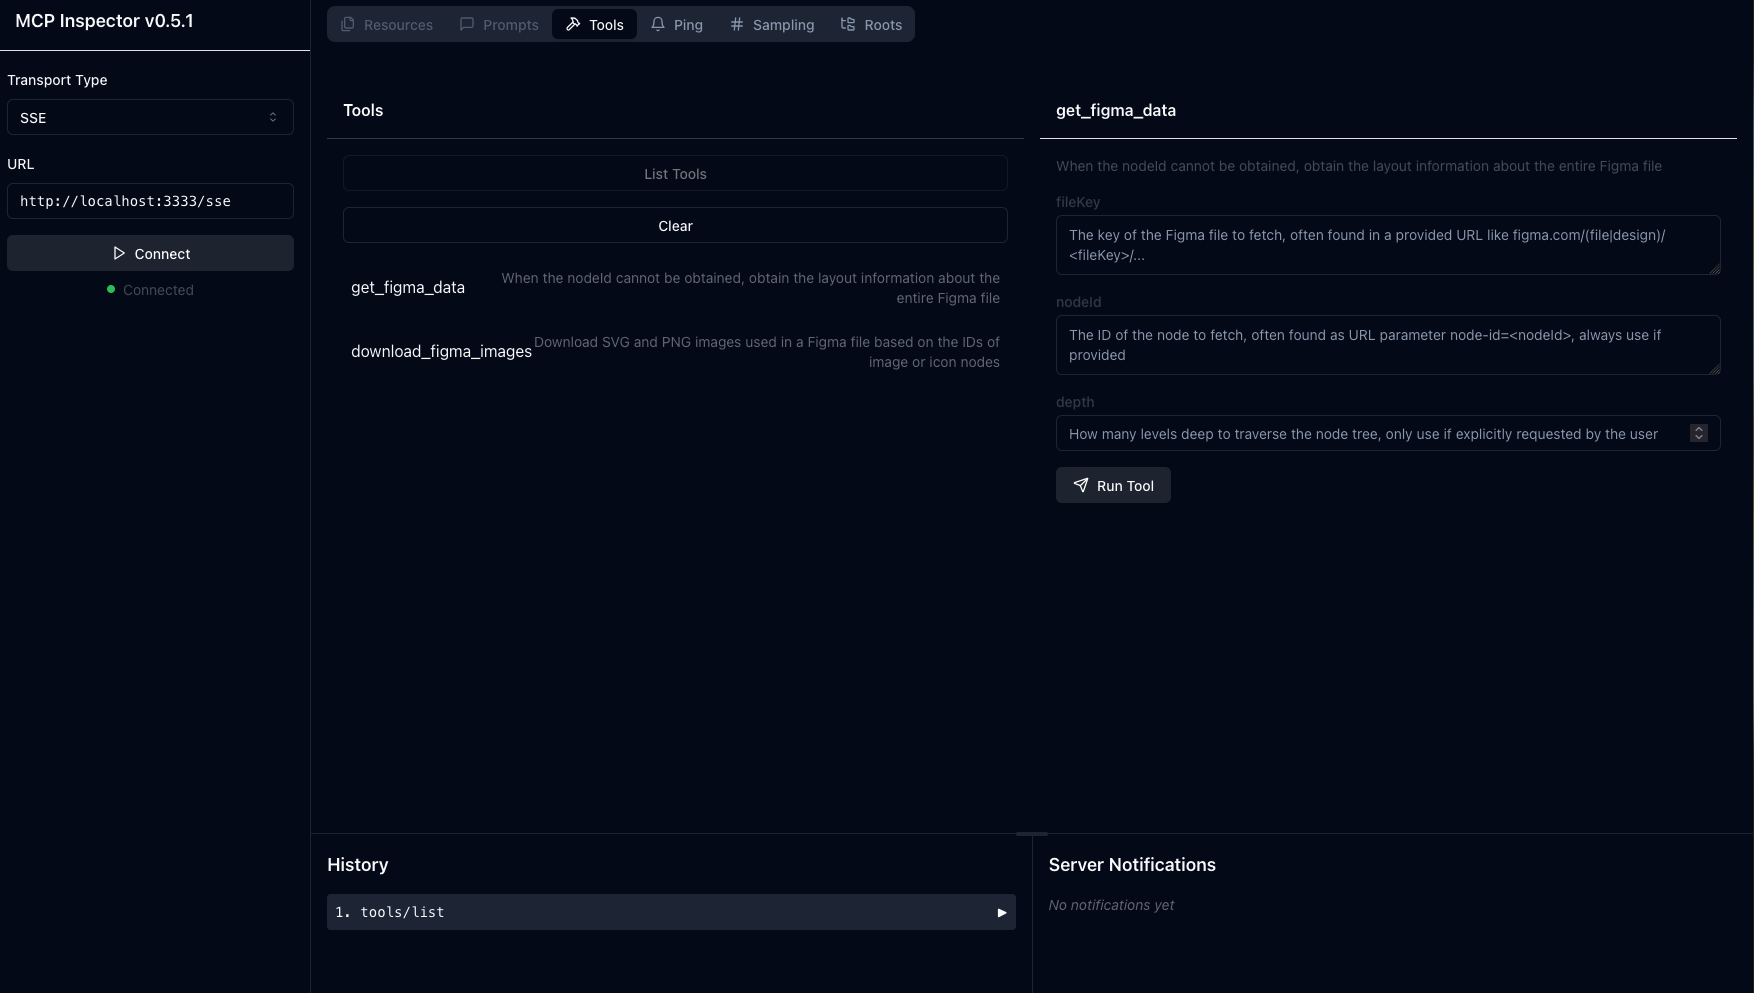This screenshot has height=993, width=1754.
Task: Click the depth number field
Action: [1388, 433]
